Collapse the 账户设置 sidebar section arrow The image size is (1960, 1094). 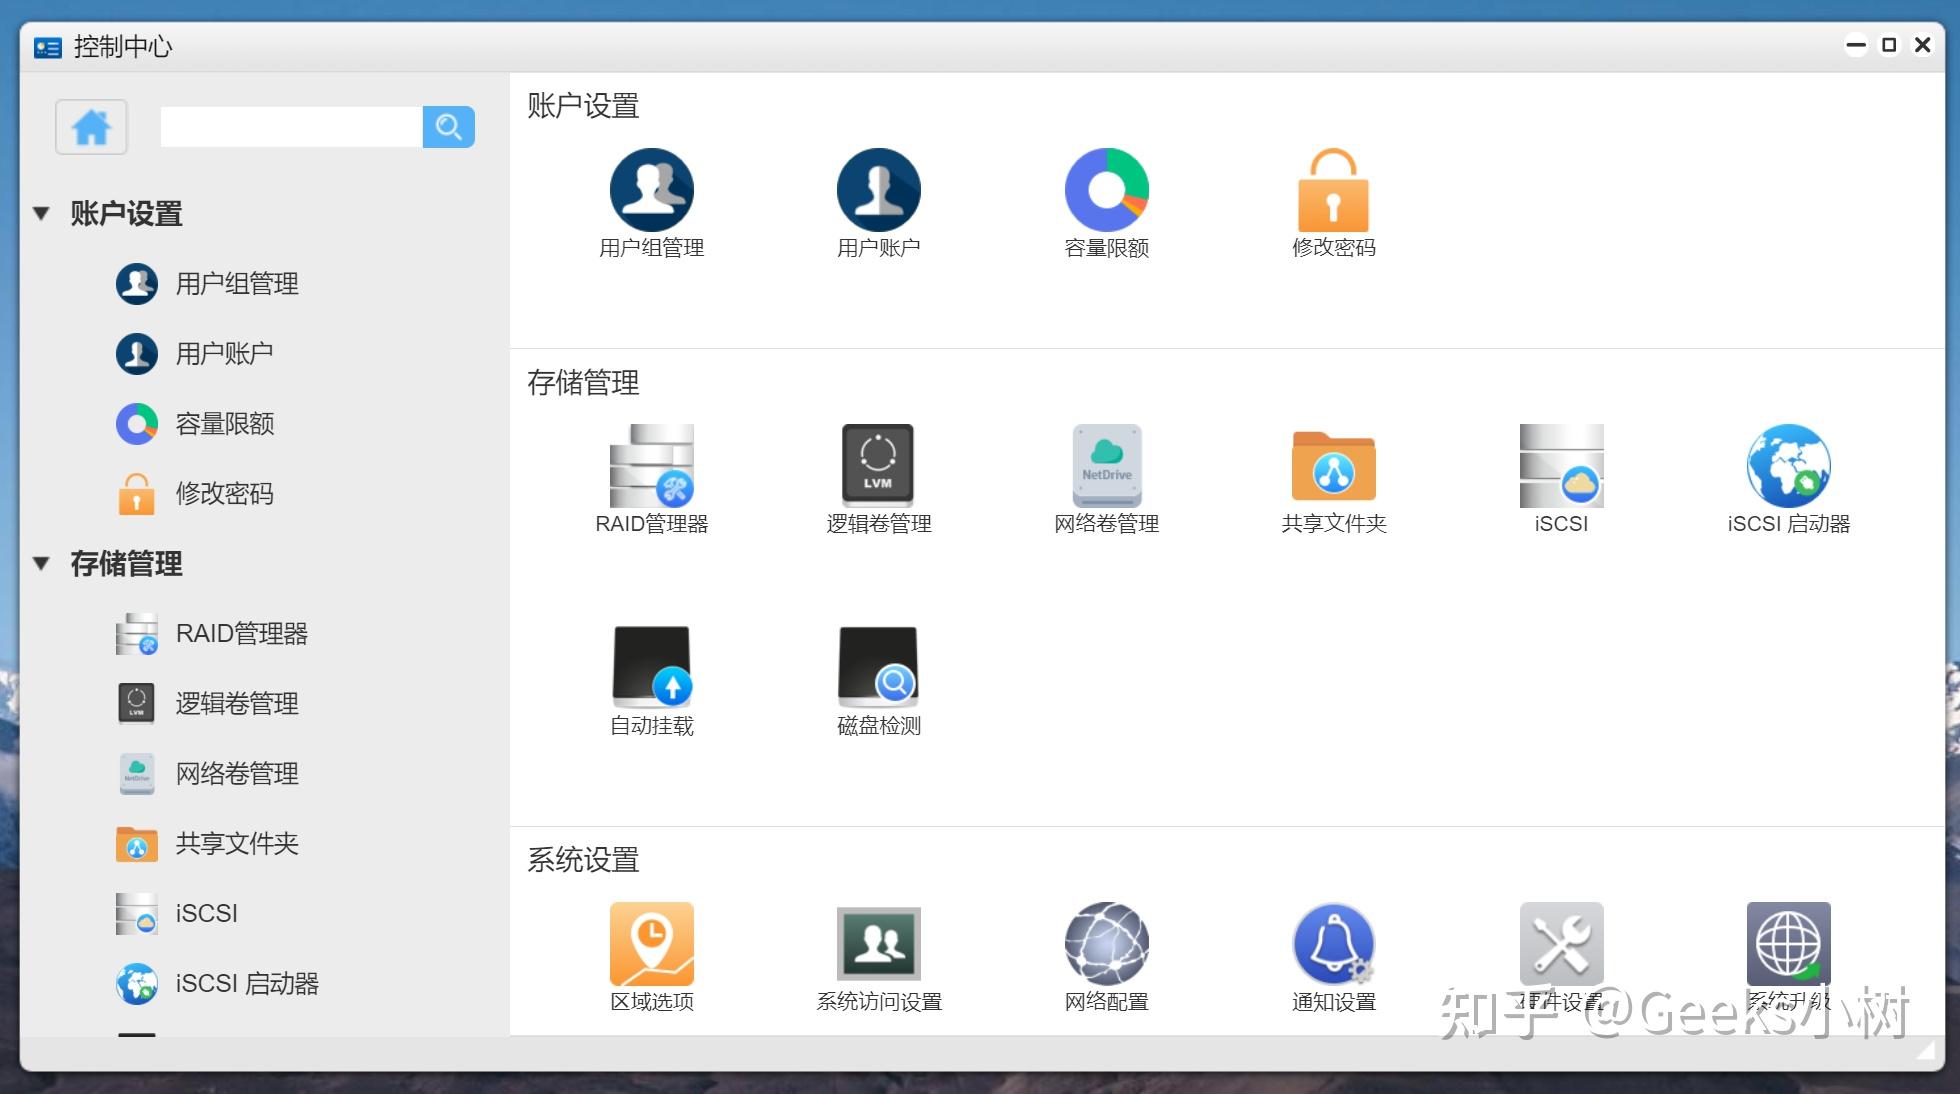click(41, 213)
